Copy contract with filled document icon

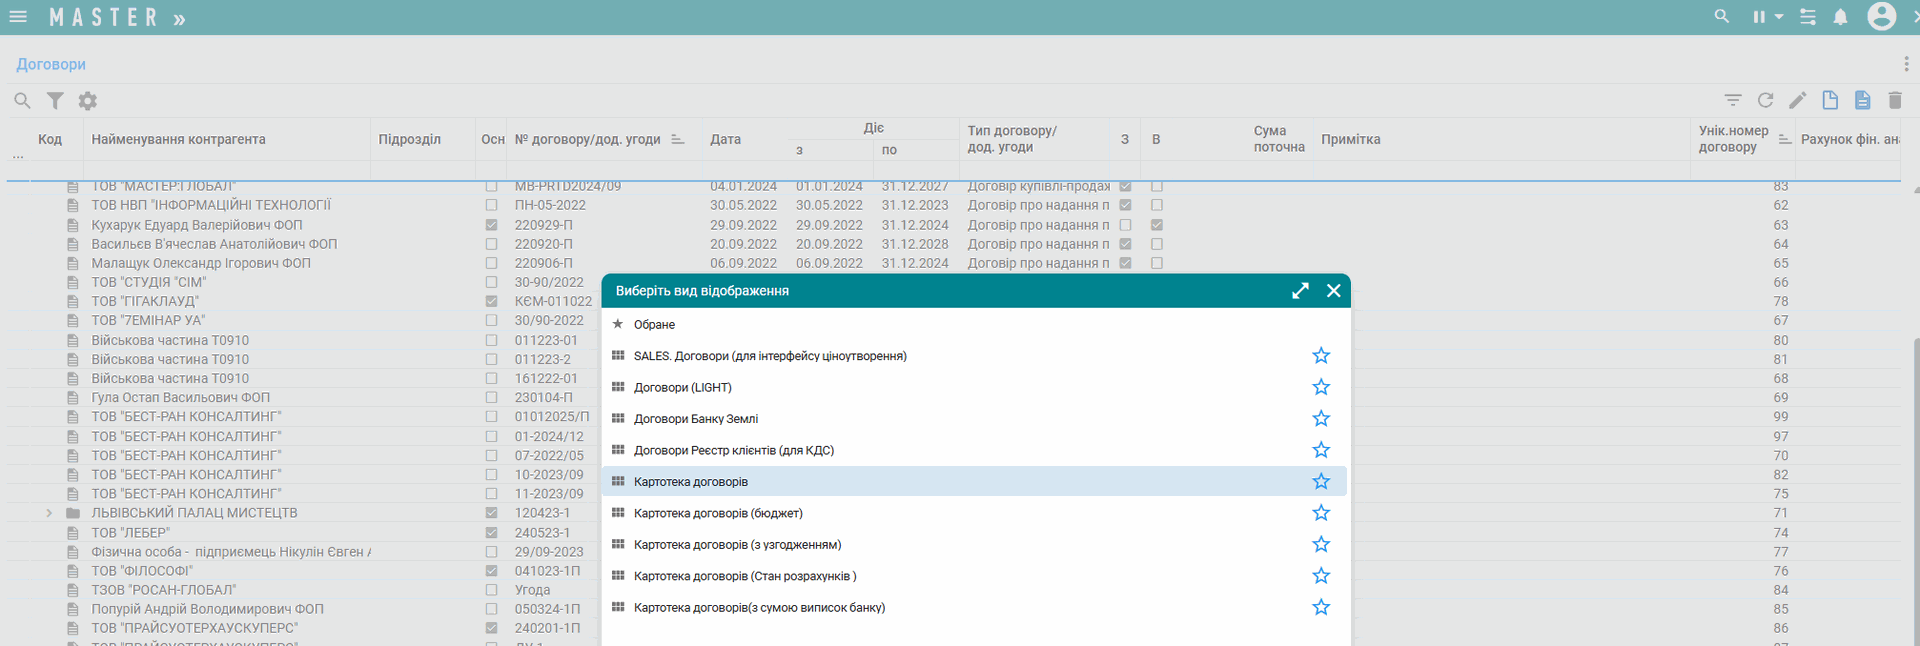click(1862, 100)
